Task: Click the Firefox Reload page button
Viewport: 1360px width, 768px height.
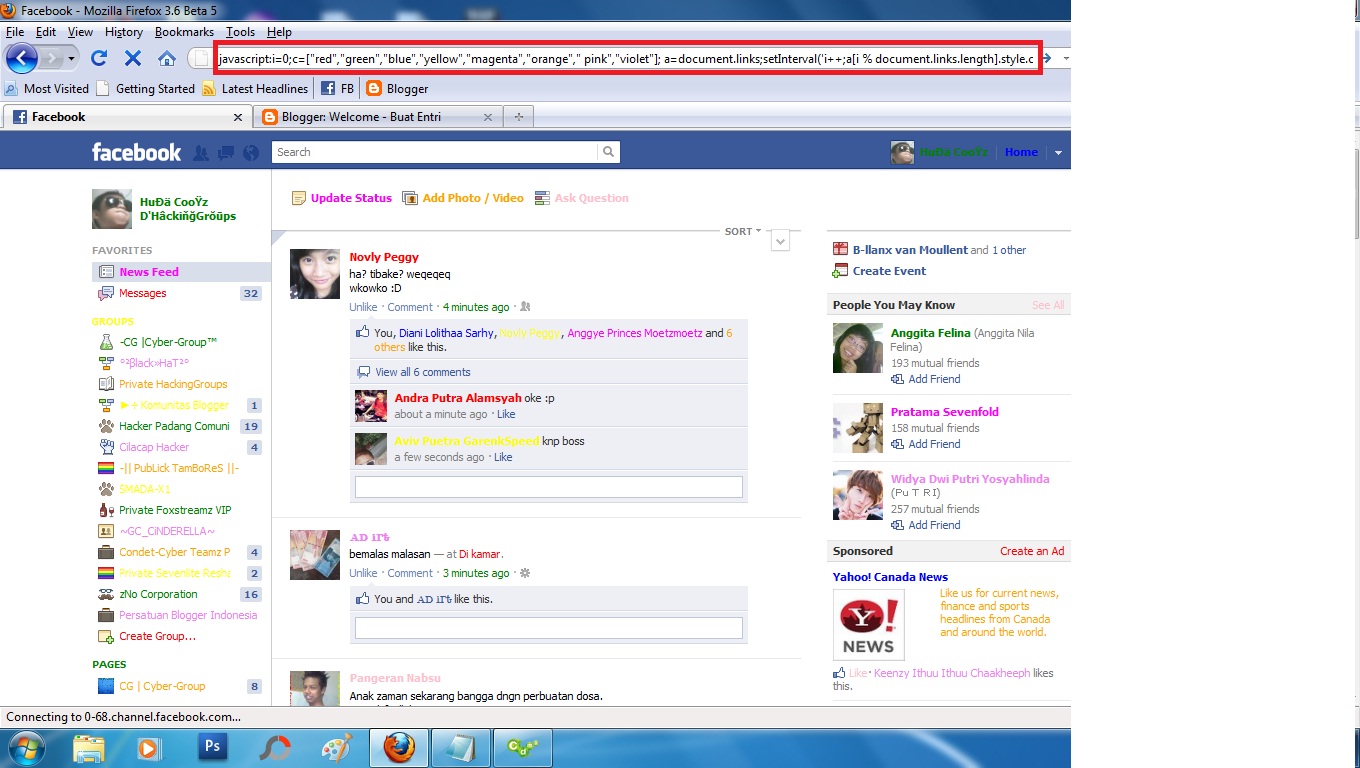Action: point(99,58)
